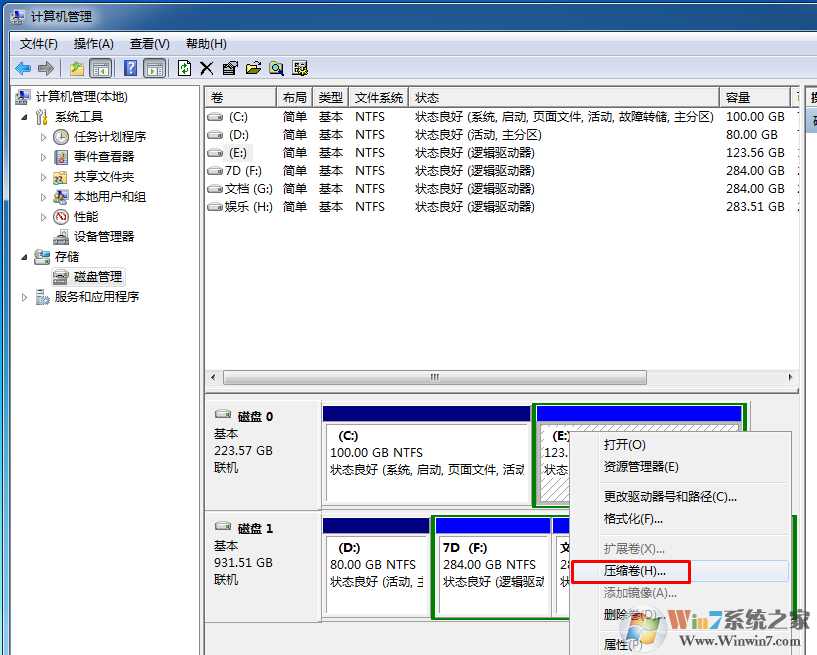Expand the 事件查看器 tree node
The height and width of the screenshot is (655, 817).
(x=43, y=157)
